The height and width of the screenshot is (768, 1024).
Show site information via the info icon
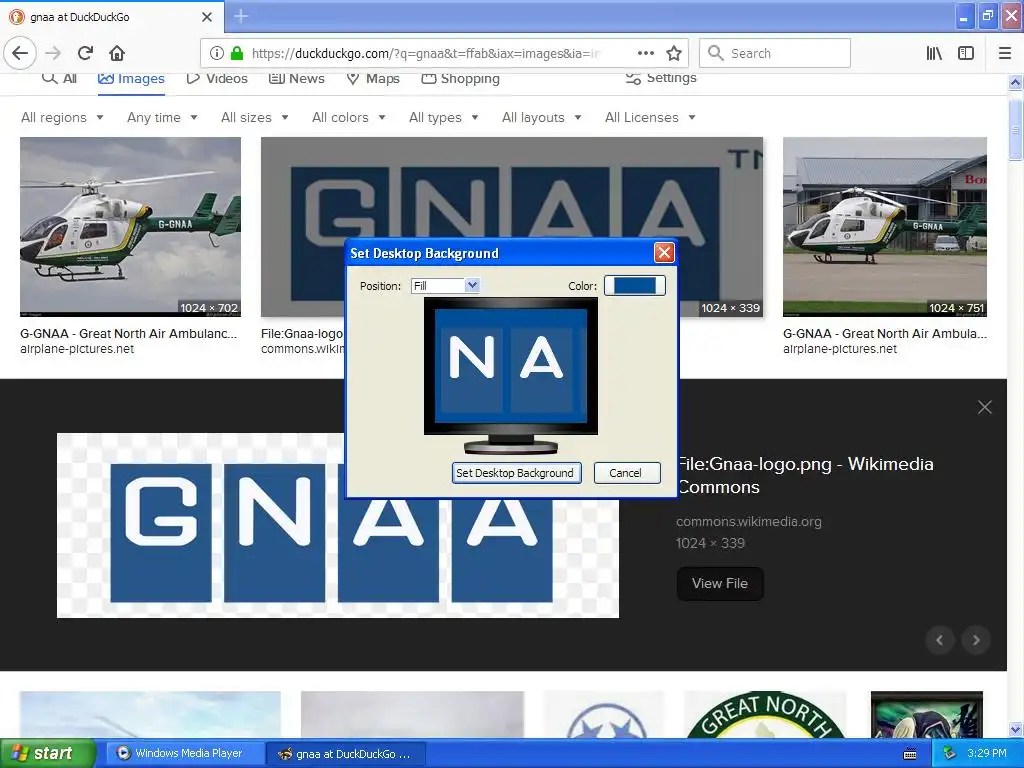[217, 53]
